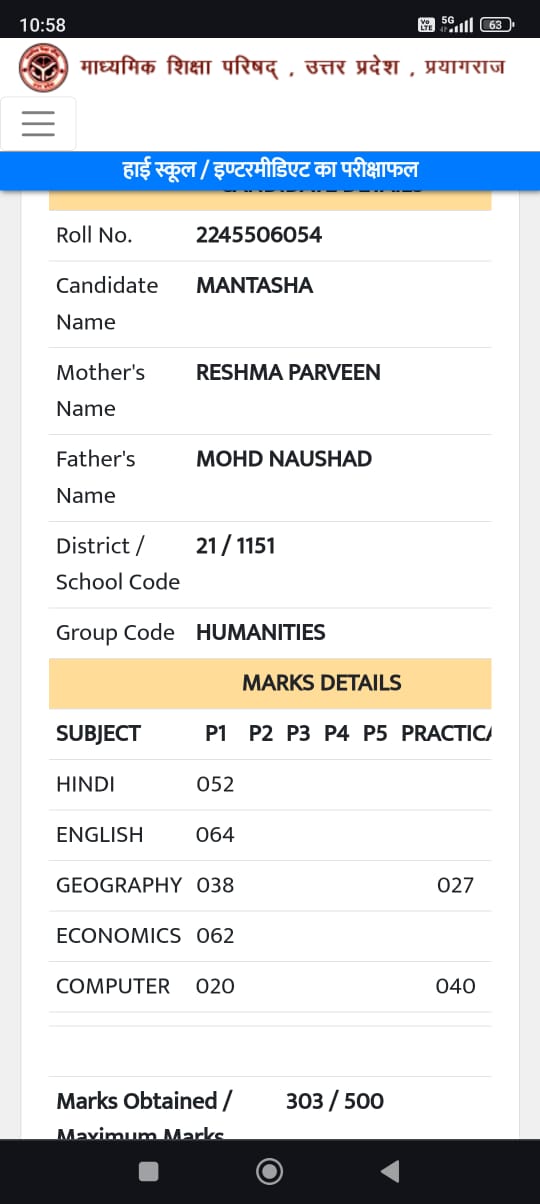Tap the Android home circle button
This screenshot has width=540, height=1204.
click(x=269, y=1171)
